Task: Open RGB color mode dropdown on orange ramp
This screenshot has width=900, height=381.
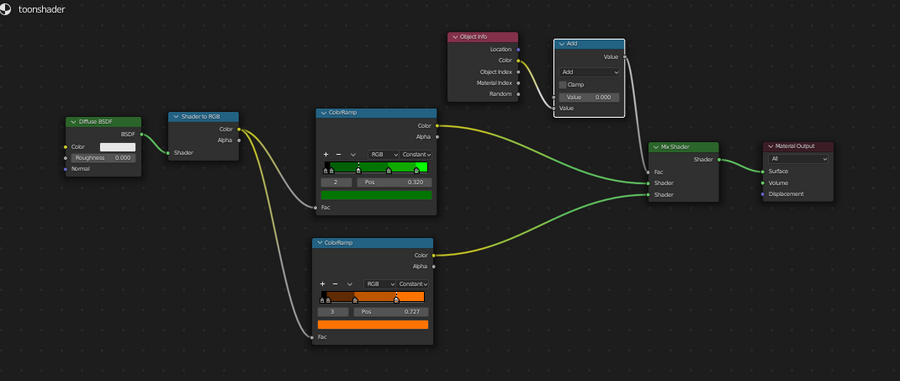Action: [x=380, y=284]
